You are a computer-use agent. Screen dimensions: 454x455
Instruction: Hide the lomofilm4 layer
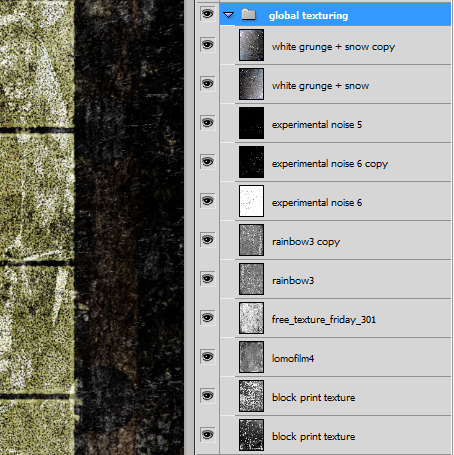pyautogui.click(x=208, y=357)
